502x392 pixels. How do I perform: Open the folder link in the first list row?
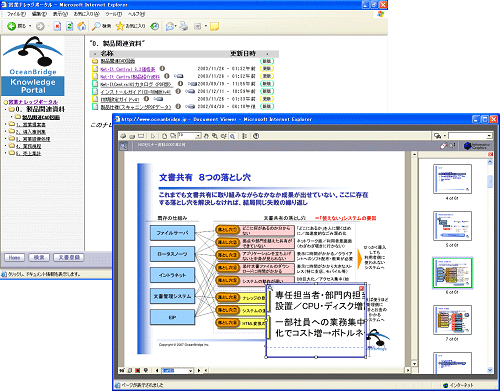(x=118, y=61)
